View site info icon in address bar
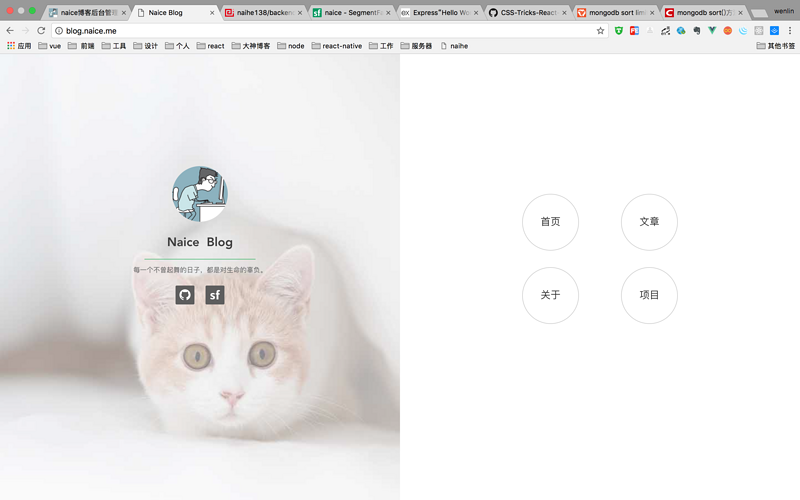Image resolution: width=800 pixels, height=500 pixels. [x=59, y=31]
